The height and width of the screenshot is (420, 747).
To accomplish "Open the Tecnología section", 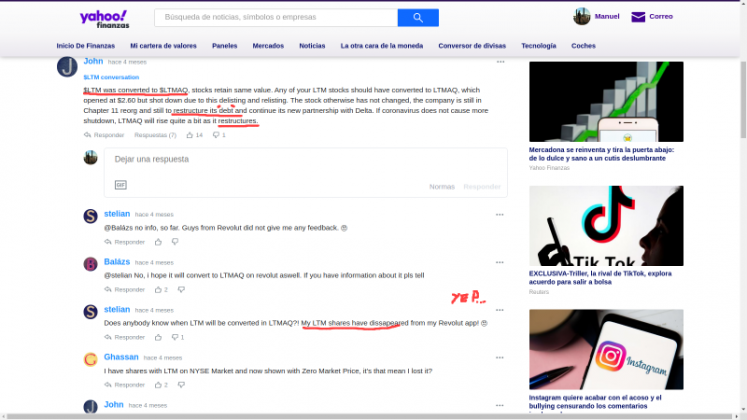I will 538,46.
